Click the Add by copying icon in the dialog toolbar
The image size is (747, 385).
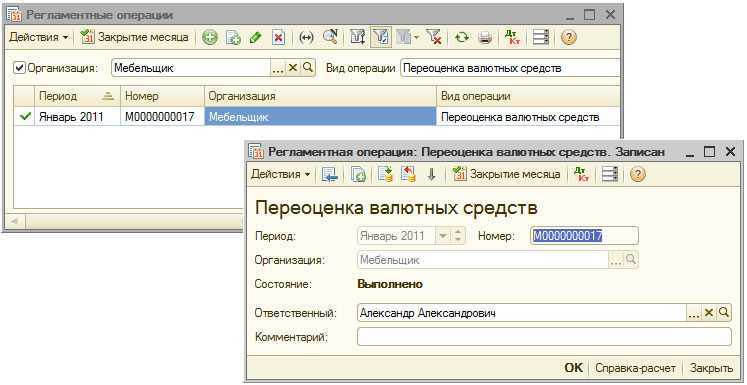(x=358, y=174)
